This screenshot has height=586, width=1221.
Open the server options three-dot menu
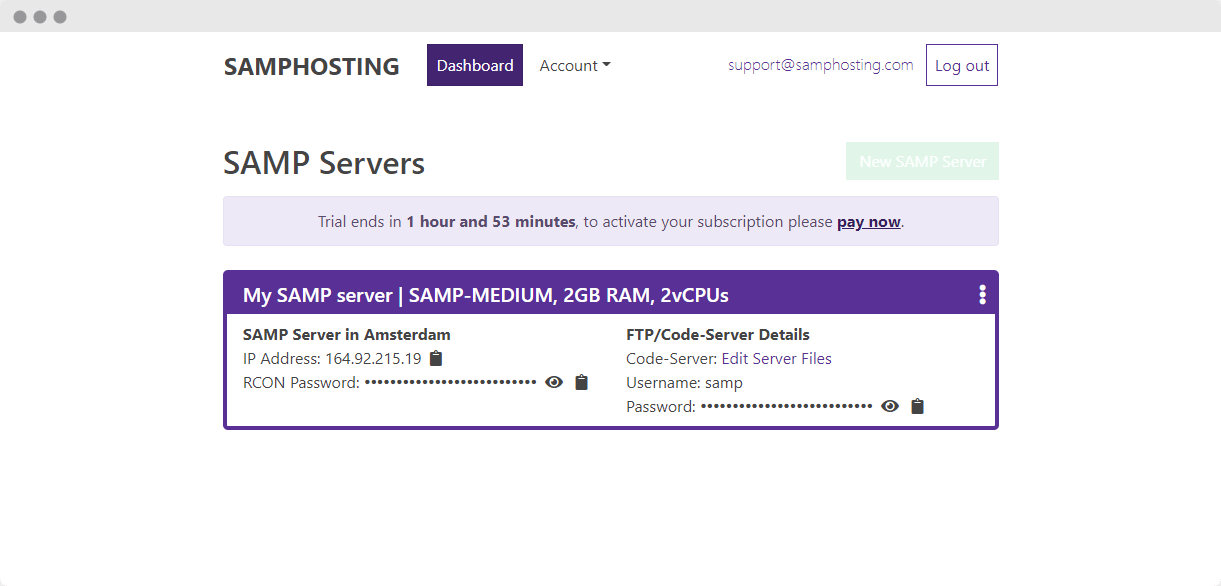(x=982, y=294)
